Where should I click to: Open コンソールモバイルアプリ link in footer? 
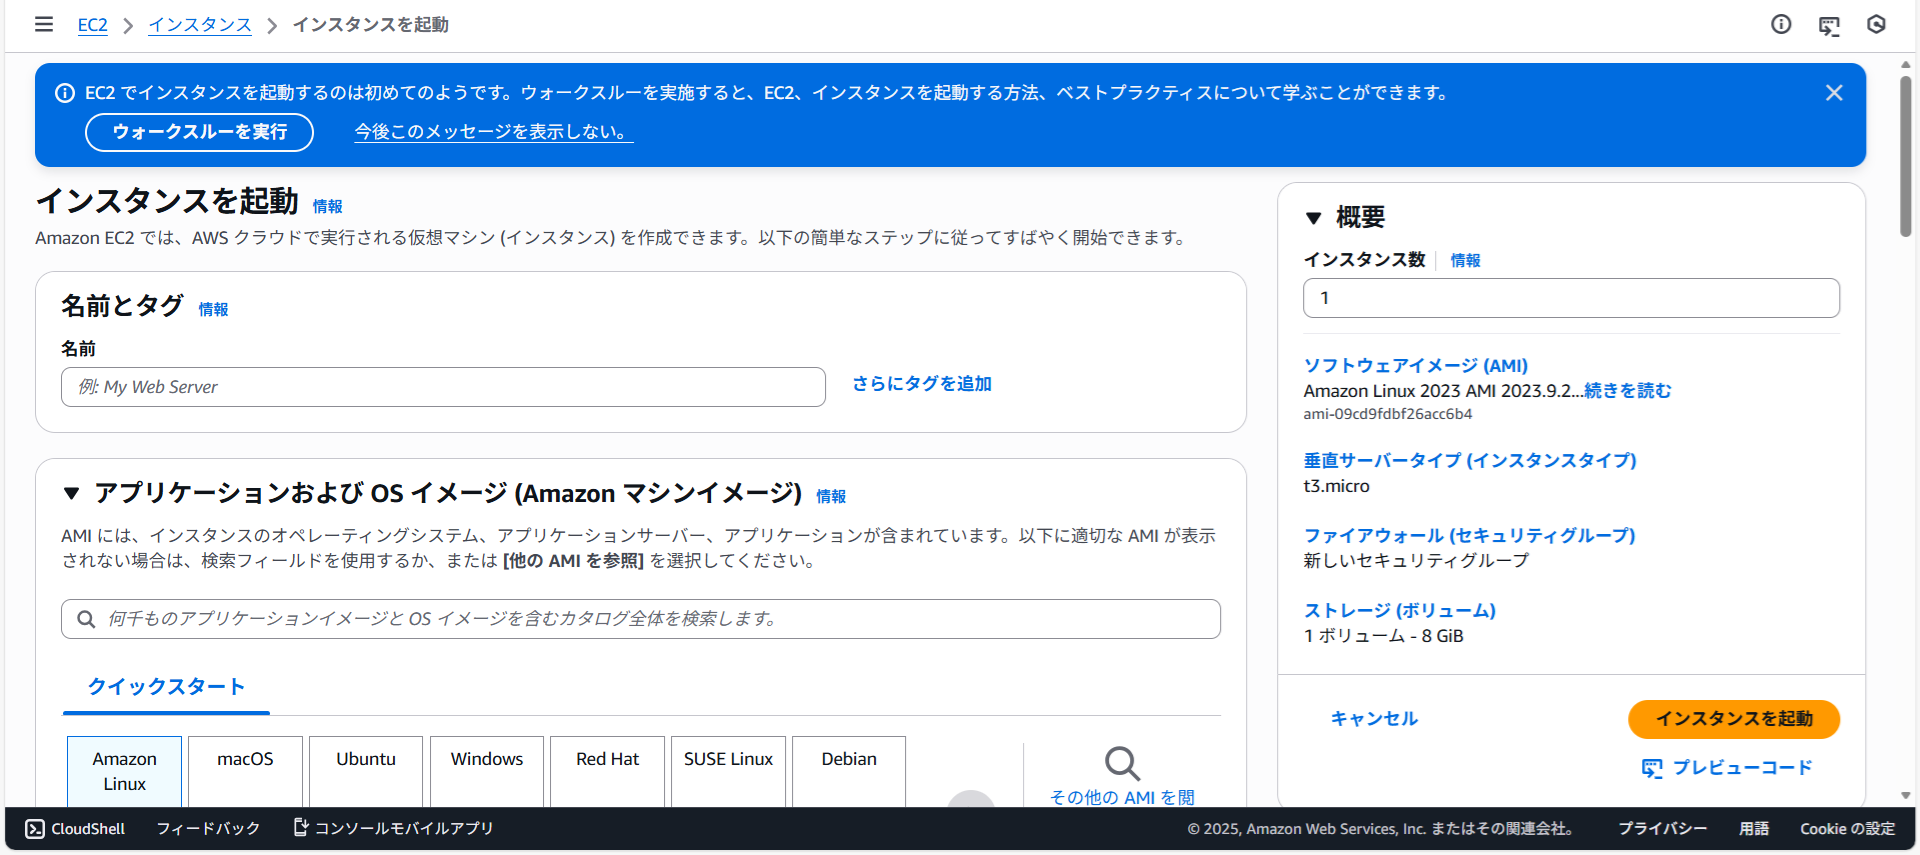point(393,828)
